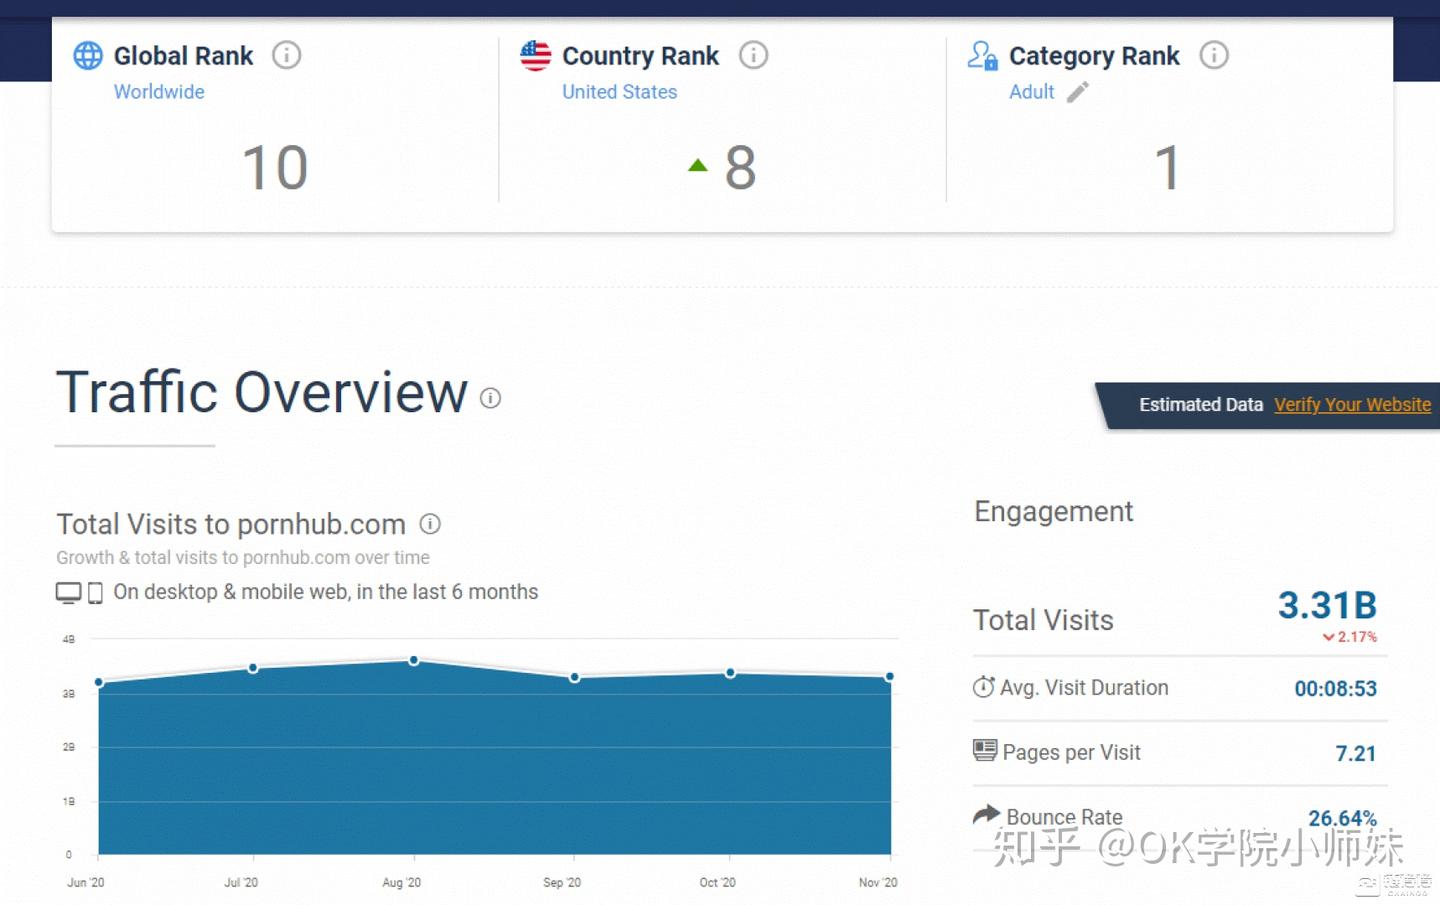
Task: Click the Estimated Data label
Action: 1201,405
